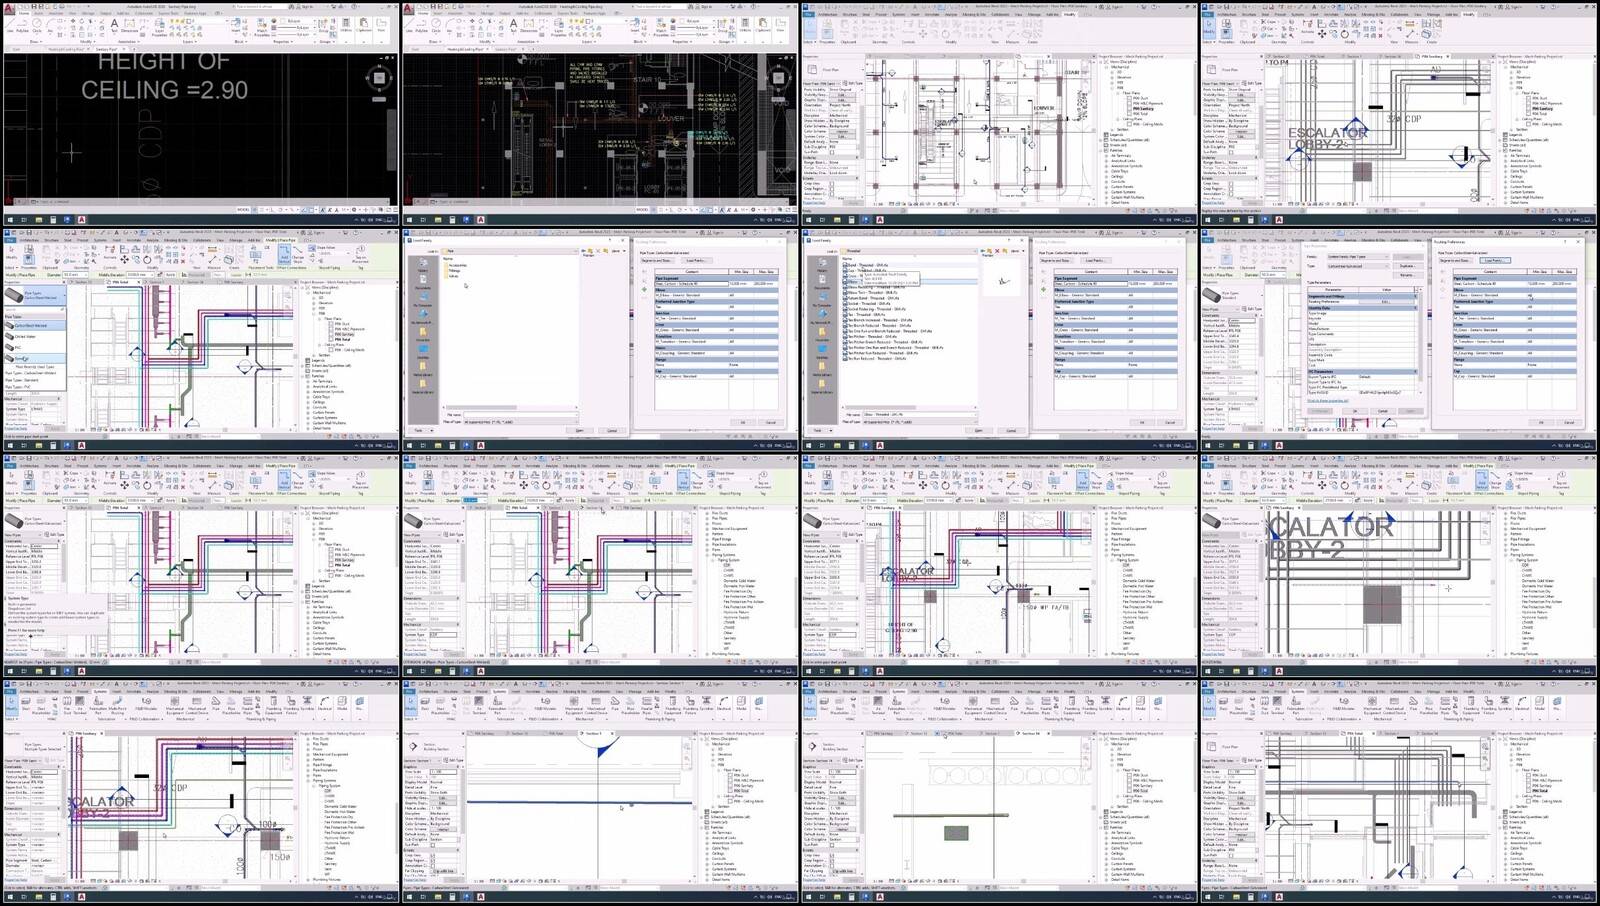Open the Accessories folder in the Load Family dialog
Viewport: 1600px width, 906px height.
point(456,265)
